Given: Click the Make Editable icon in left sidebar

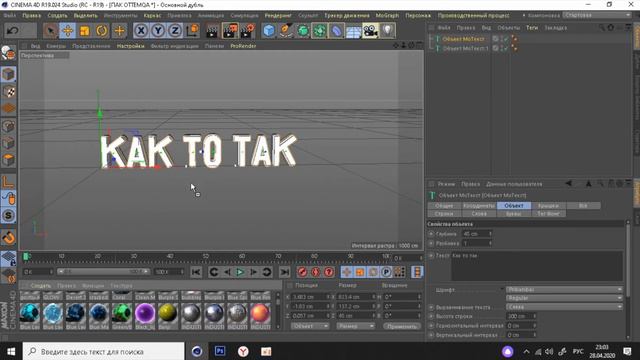Looking at the screenshot, I should (8, 53).
